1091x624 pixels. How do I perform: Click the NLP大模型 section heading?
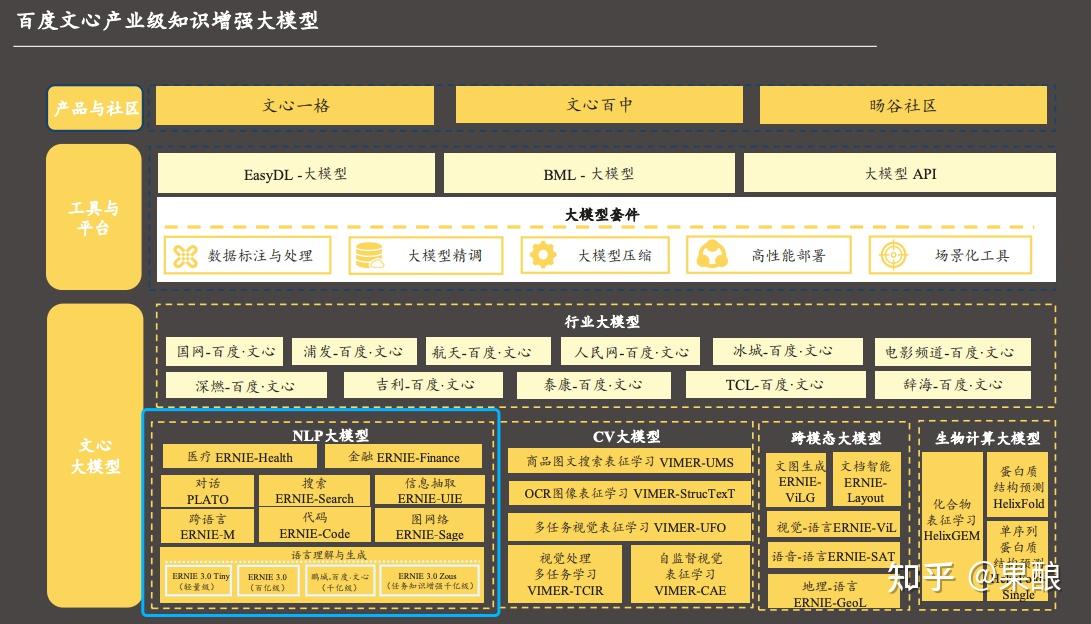331,435
